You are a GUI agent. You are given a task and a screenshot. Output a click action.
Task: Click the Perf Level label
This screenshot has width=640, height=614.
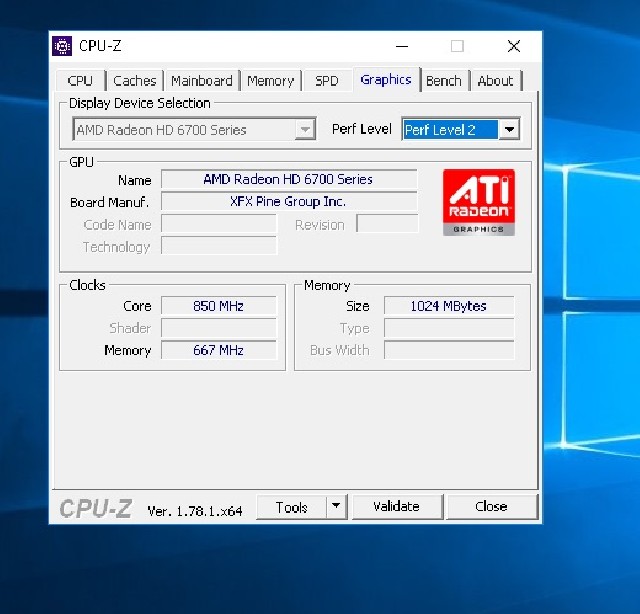click(x=362, y=129)
